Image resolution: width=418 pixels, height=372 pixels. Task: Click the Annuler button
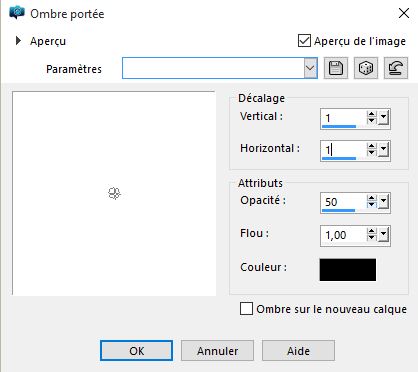217,351
